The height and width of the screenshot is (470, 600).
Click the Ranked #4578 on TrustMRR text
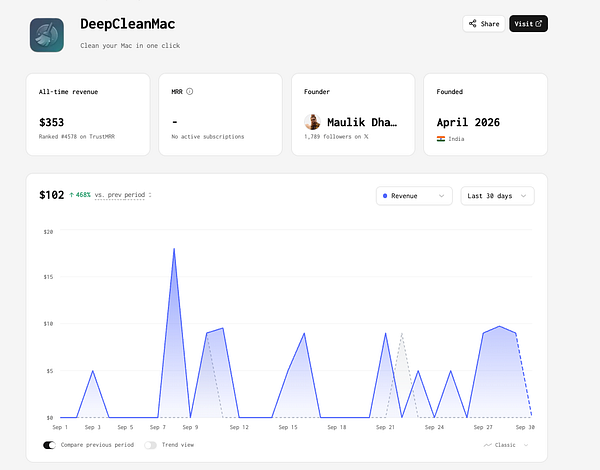(77, 137)
